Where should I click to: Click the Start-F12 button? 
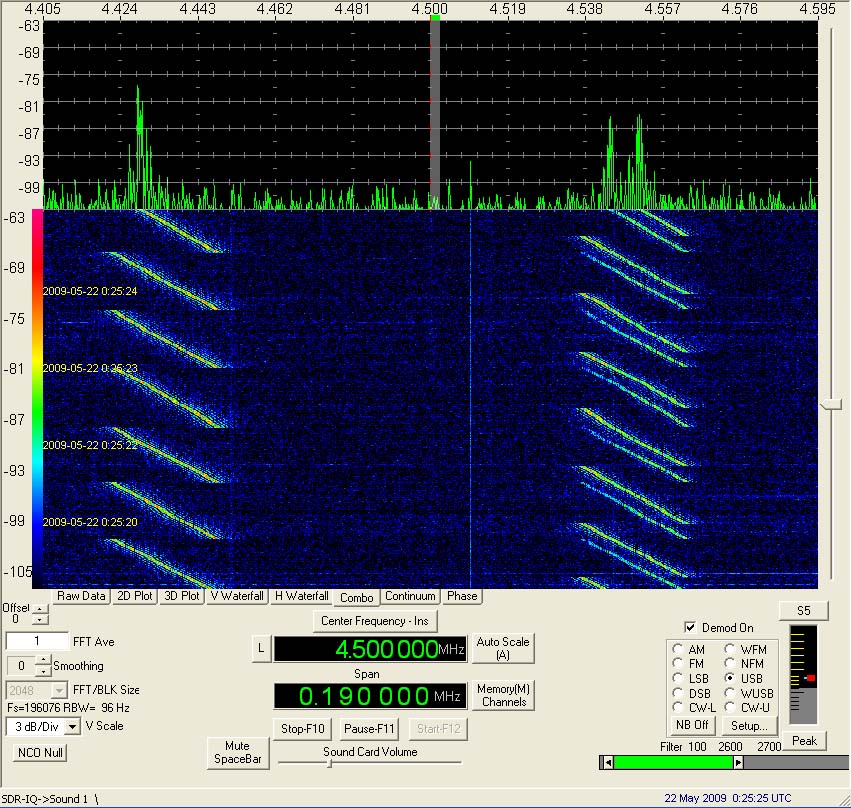tap(439, 729)
